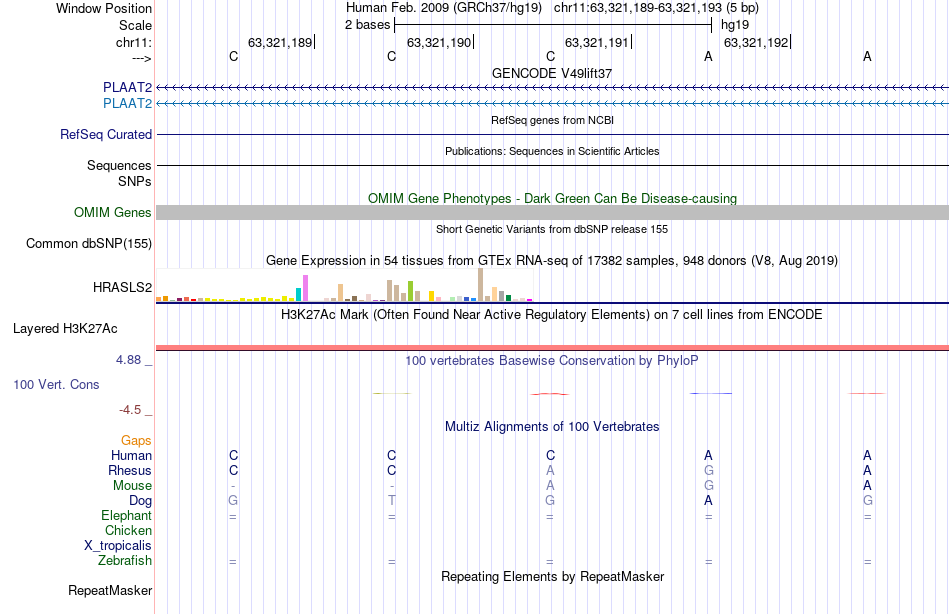Click Repeating Elements by RepeatMasker title
The image size is (950, 614).
pyautogui.click(x=553, y=576)
